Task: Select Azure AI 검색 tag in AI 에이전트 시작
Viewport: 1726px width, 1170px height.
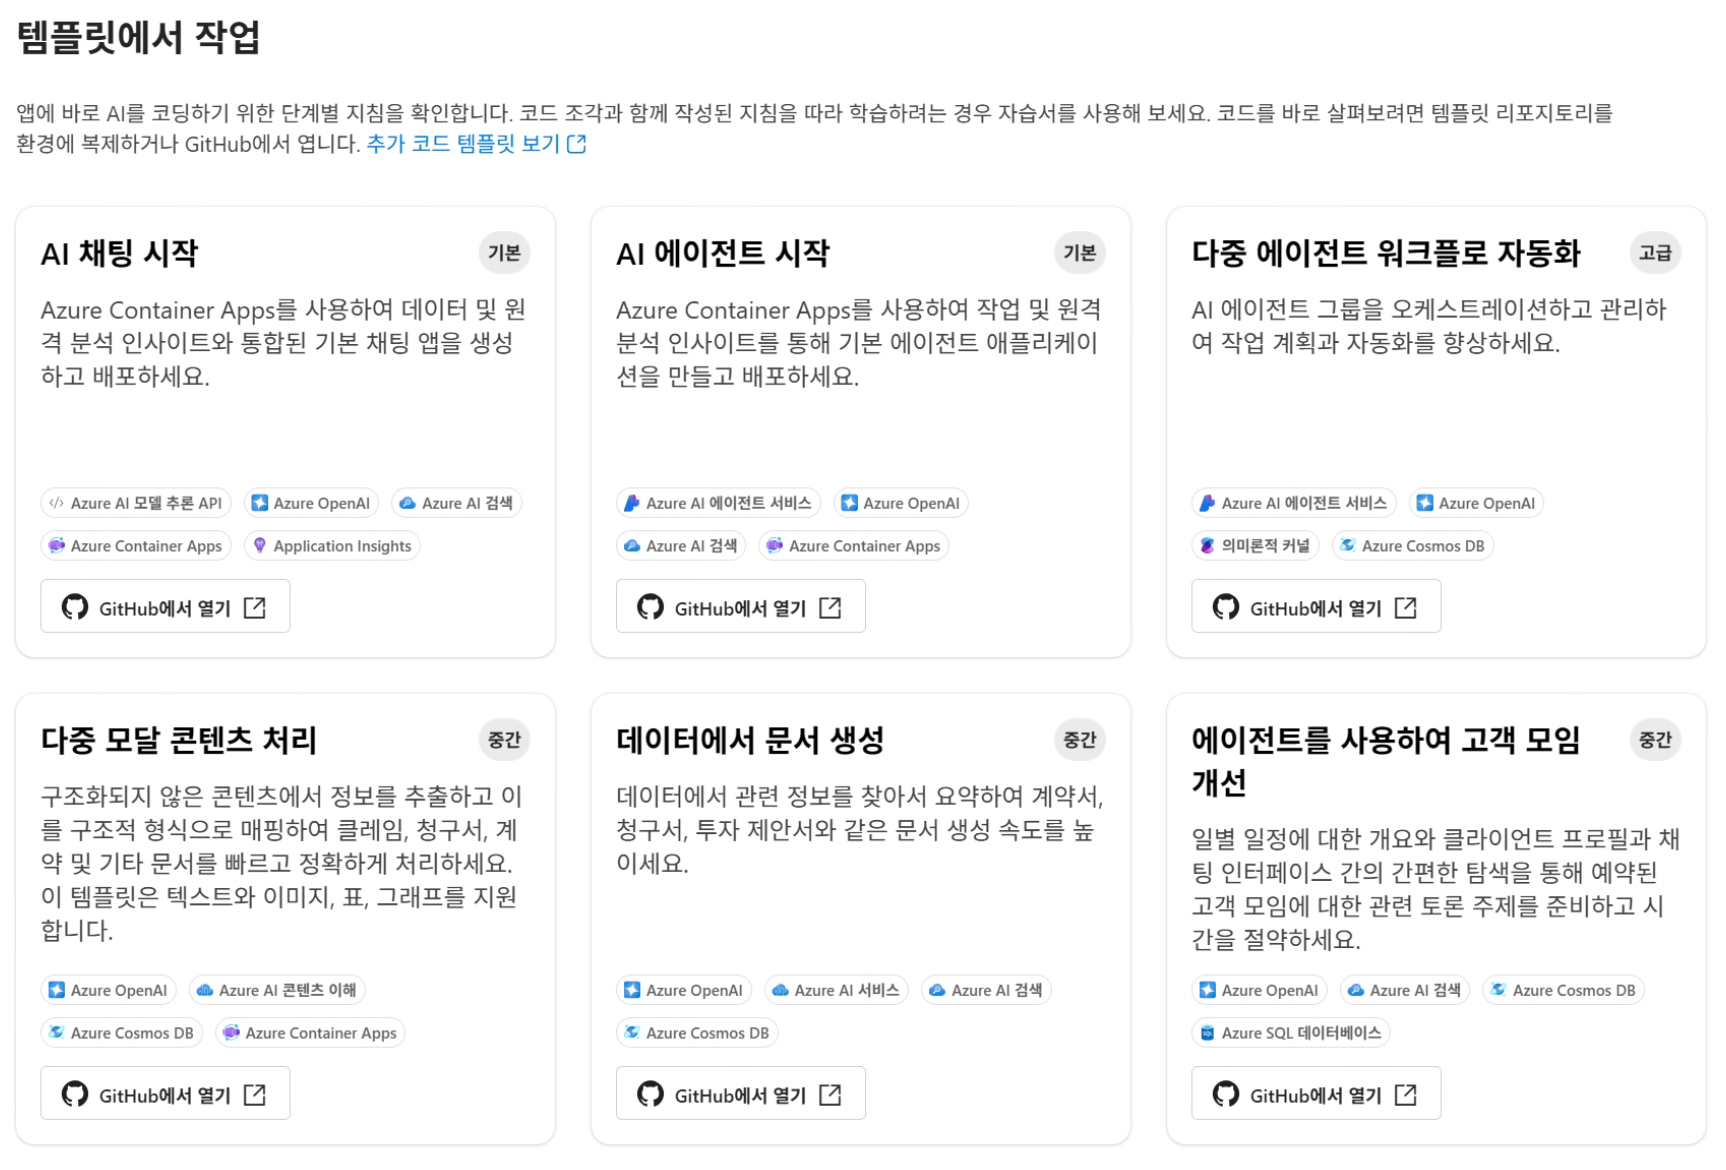Action: (681, 546)
